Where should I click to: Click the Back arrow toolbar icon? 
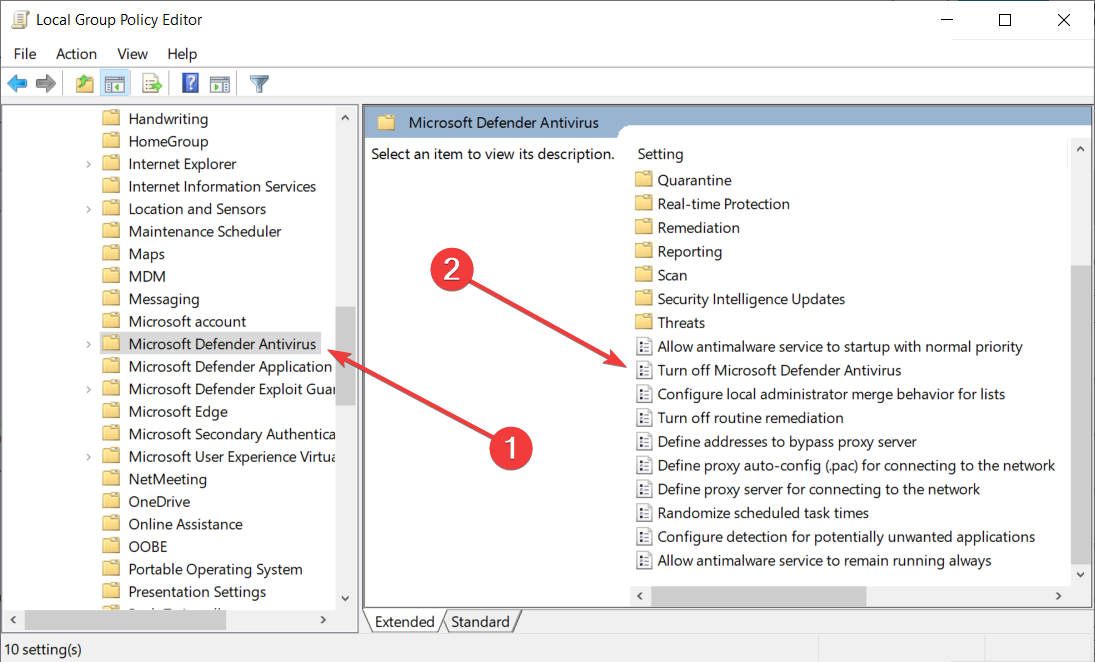coord(17,84)
